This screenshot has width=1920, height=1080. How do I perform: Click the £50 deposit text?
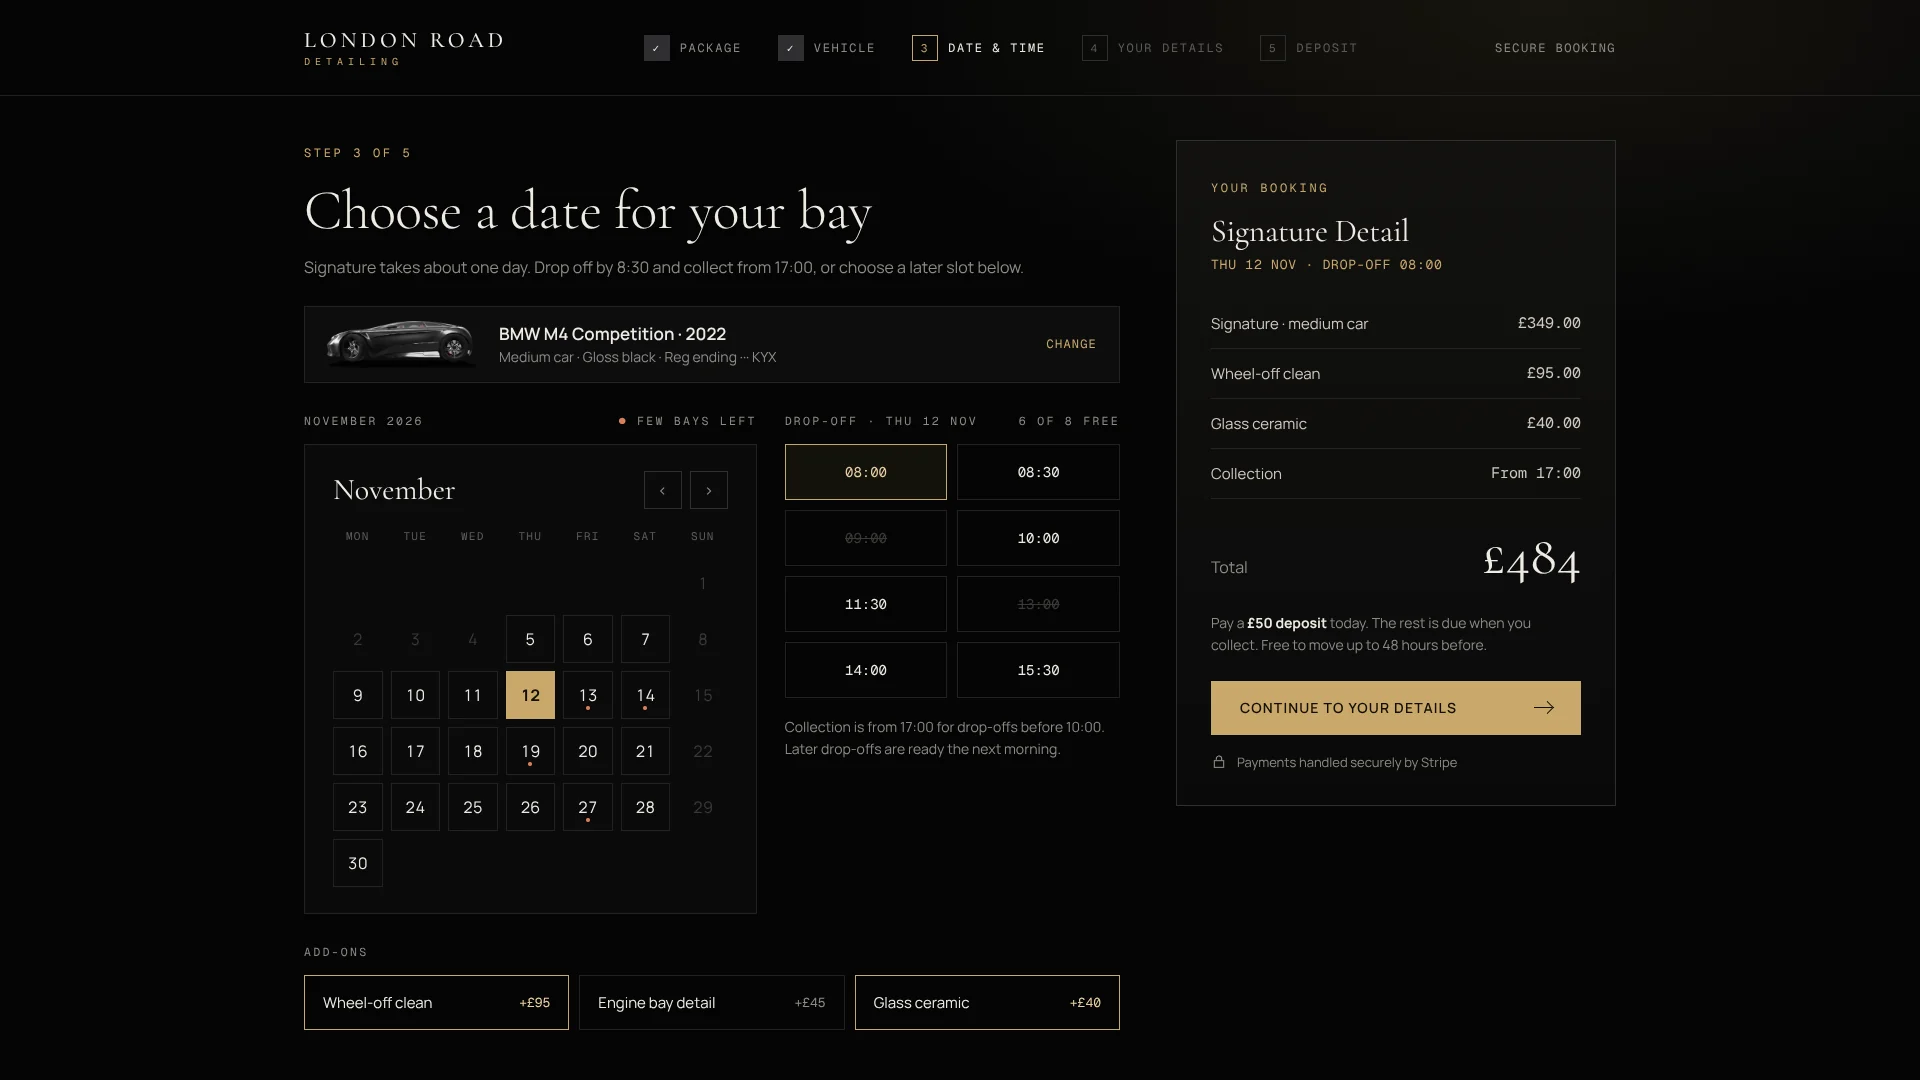pos(1287,623)
